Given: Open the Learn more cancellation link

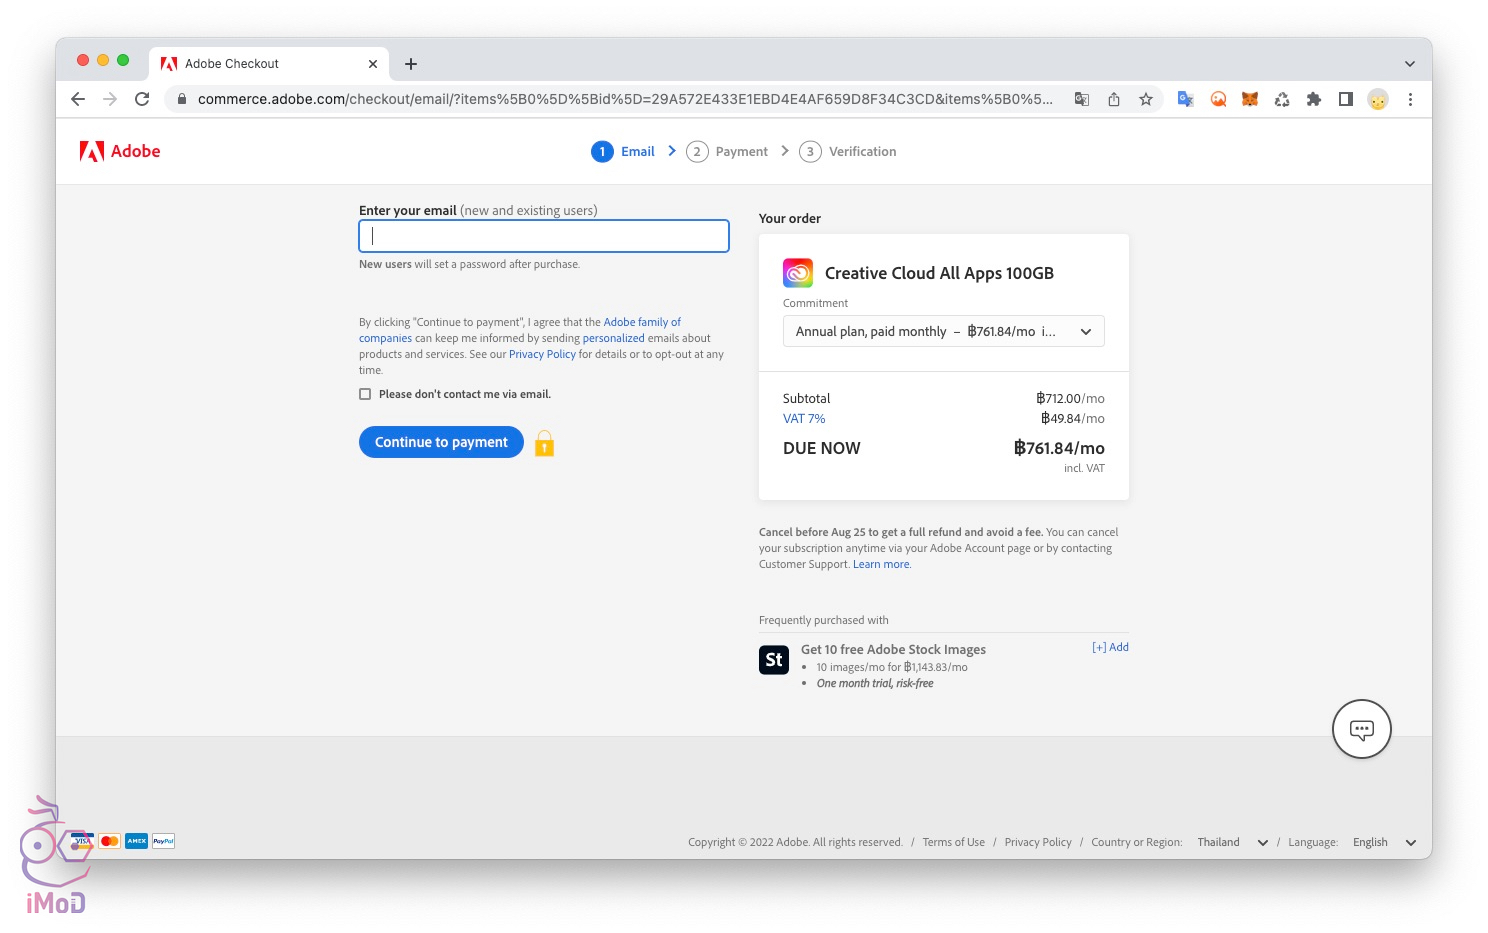Looking at the screenshot, I should (x=881, y=564).
